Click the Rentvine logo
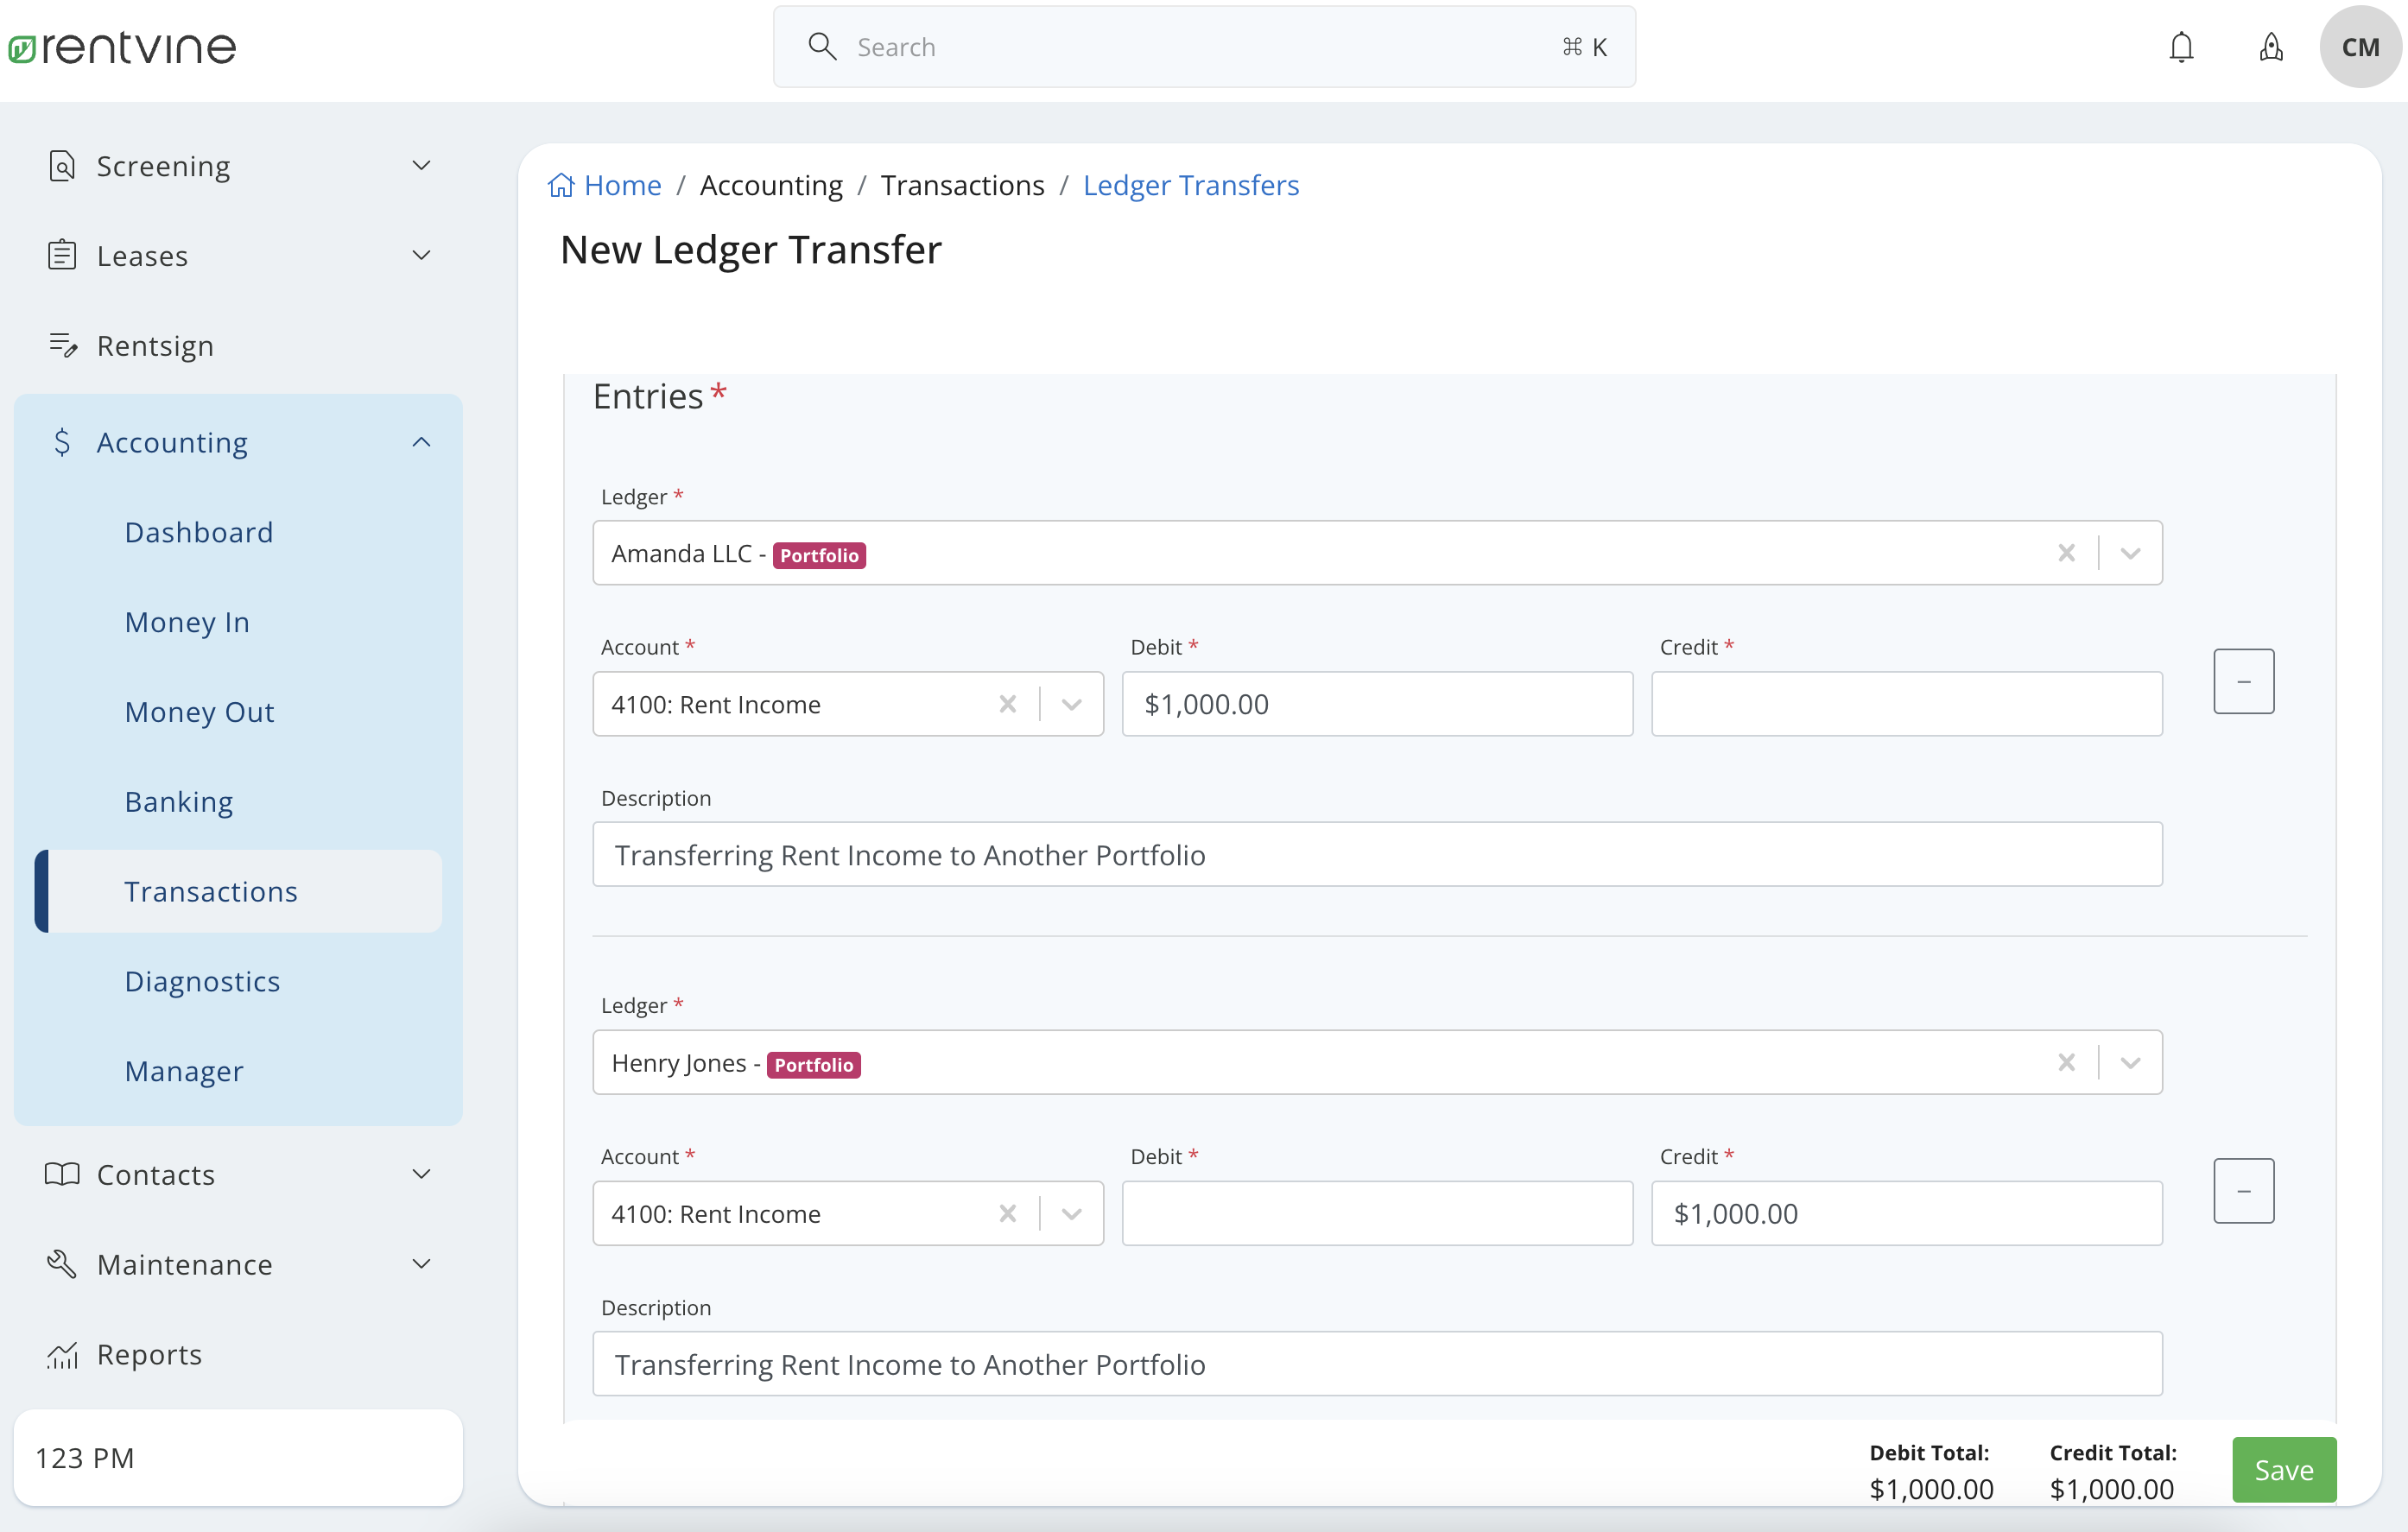 pyautogui.click(x=122, y=47)
